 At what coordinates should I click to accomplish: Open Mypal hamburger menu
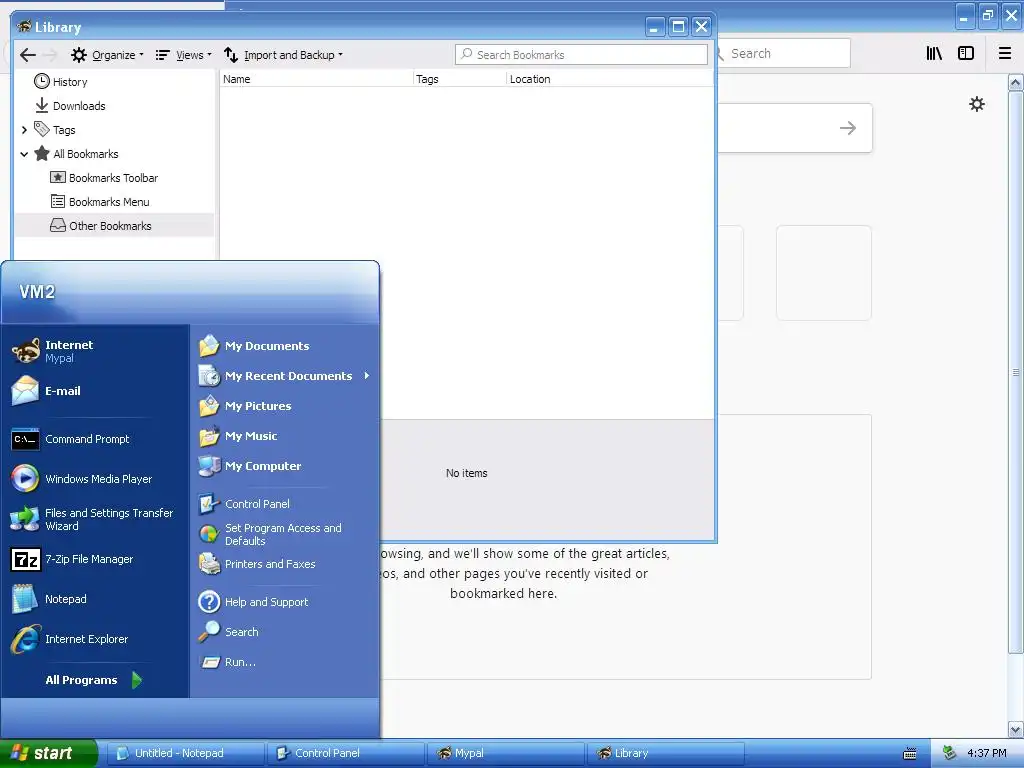pos(1005,54)
